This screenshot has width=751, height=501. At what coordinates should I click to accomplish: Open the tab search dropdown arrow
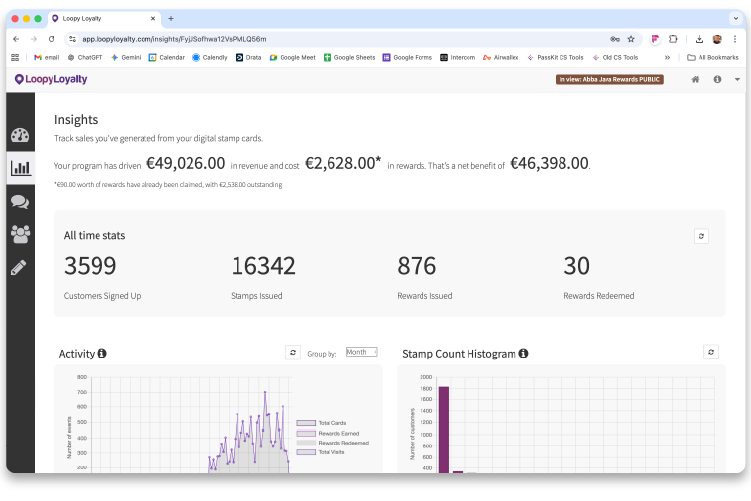[x=736, y=19]
